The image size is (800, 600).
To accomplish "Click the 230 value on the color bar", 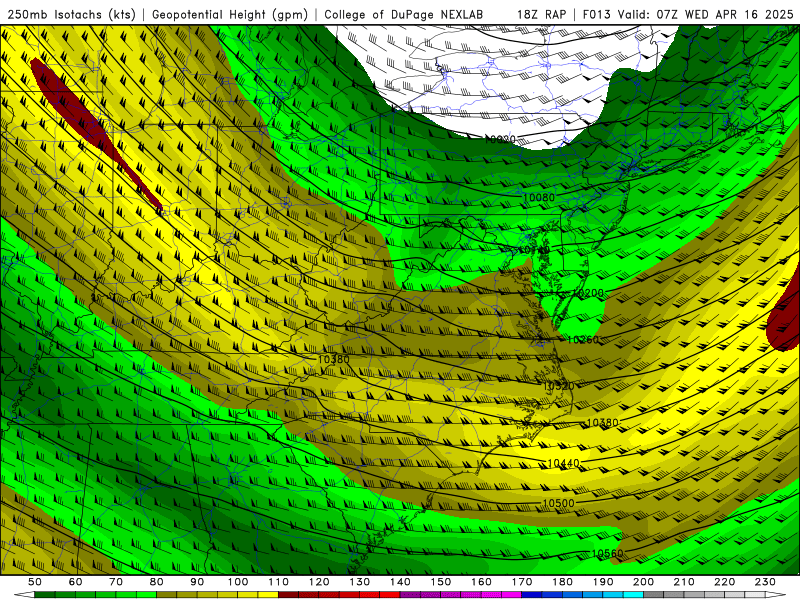I will [765, 582].
